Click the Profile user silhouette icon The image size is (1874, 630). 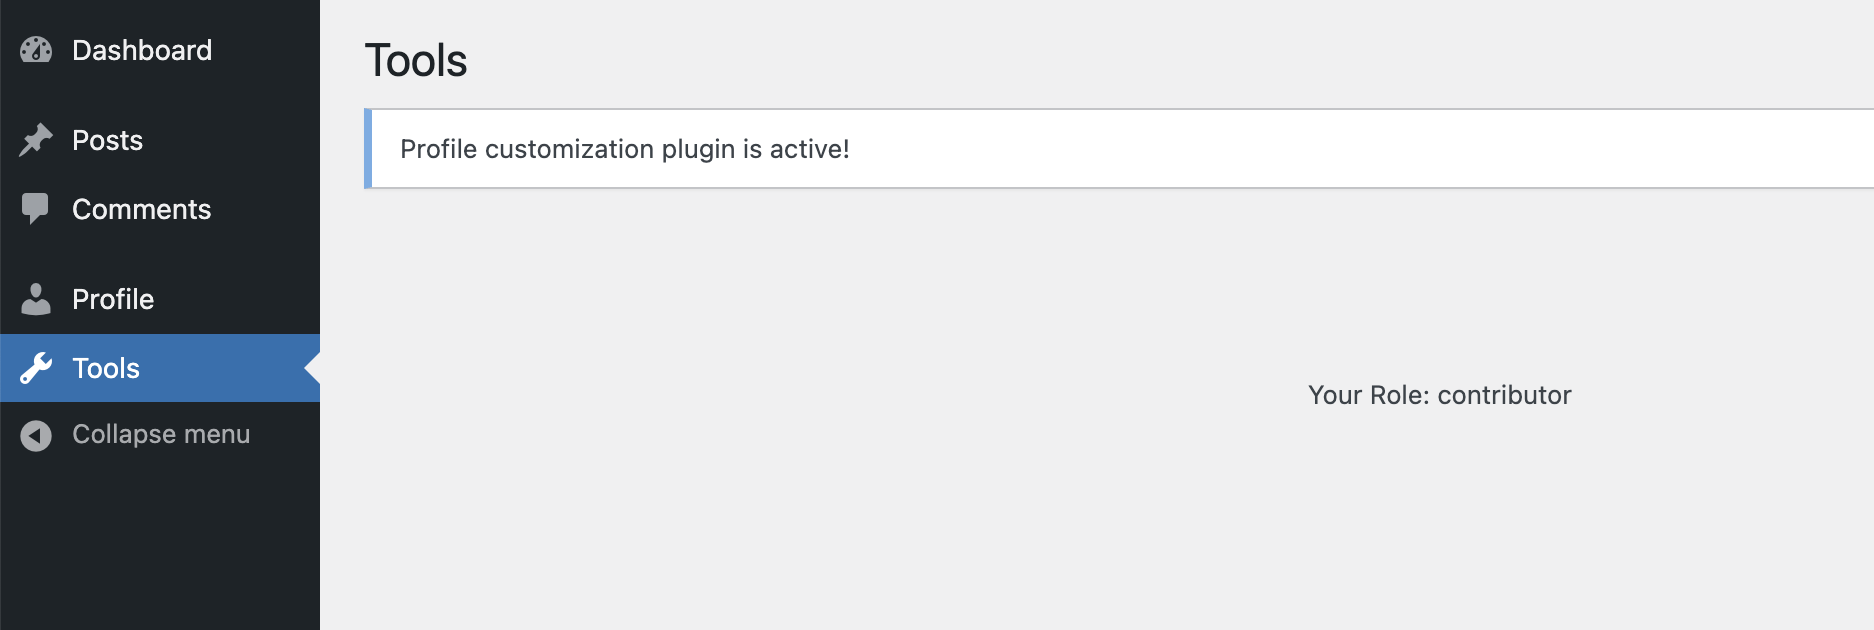pyautogui.click(x=36, y=299)
